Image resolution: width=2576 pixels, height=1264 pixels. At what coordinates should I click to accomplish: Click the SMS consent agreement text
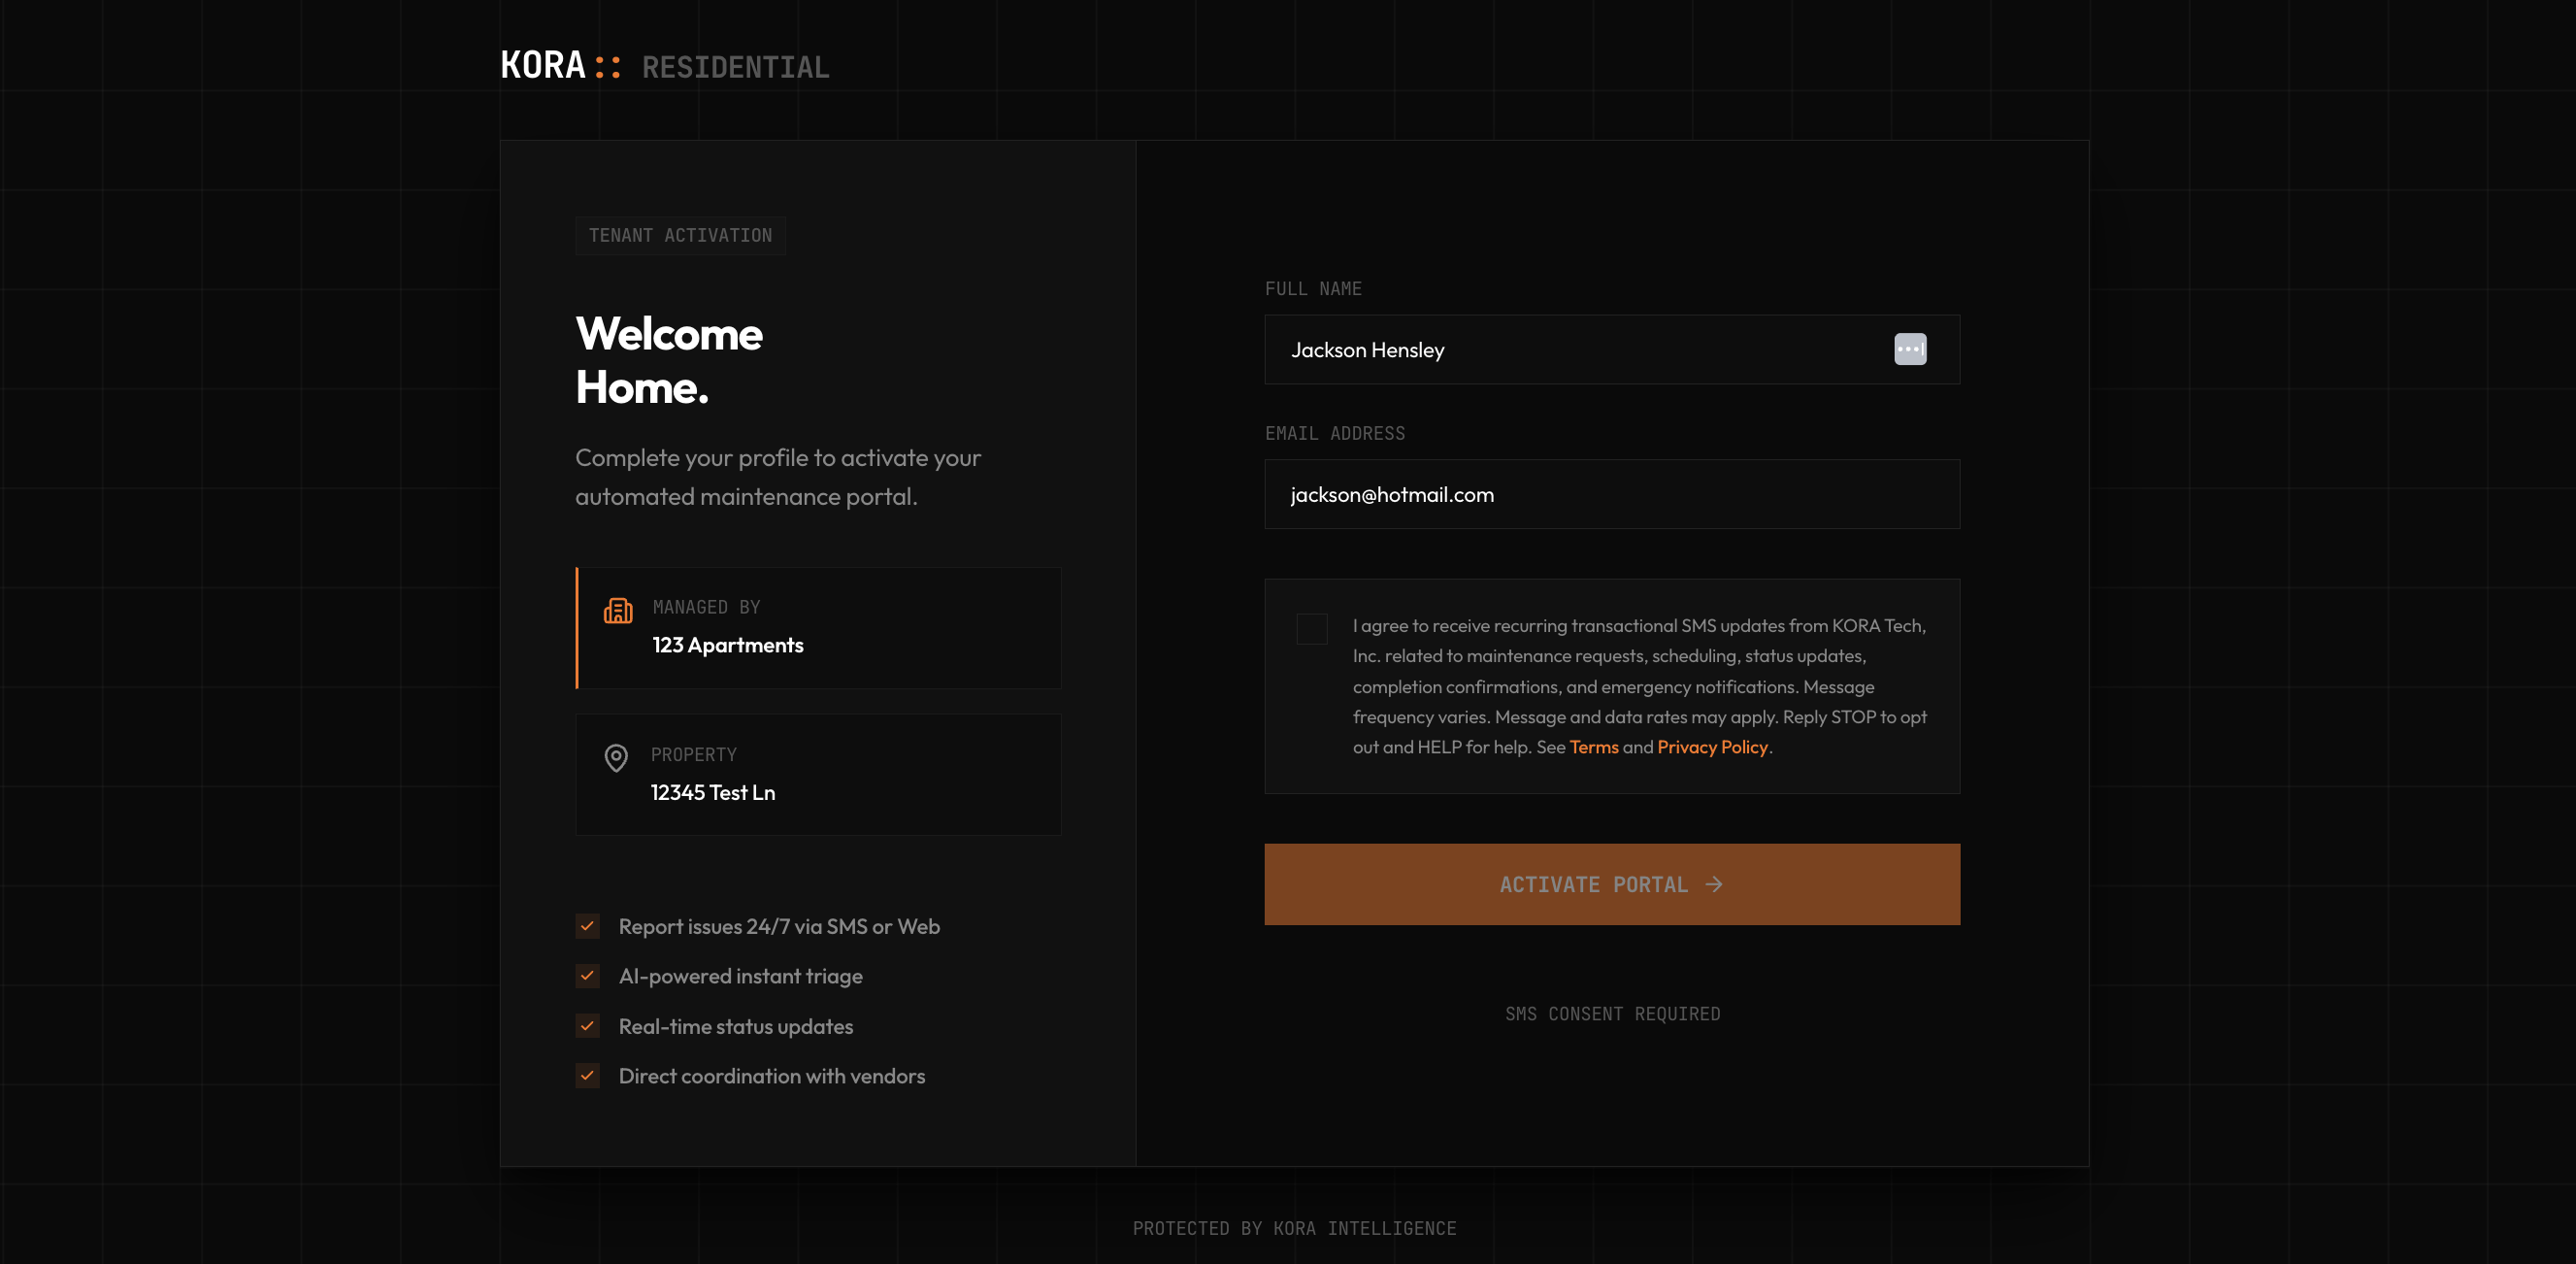1640,686
